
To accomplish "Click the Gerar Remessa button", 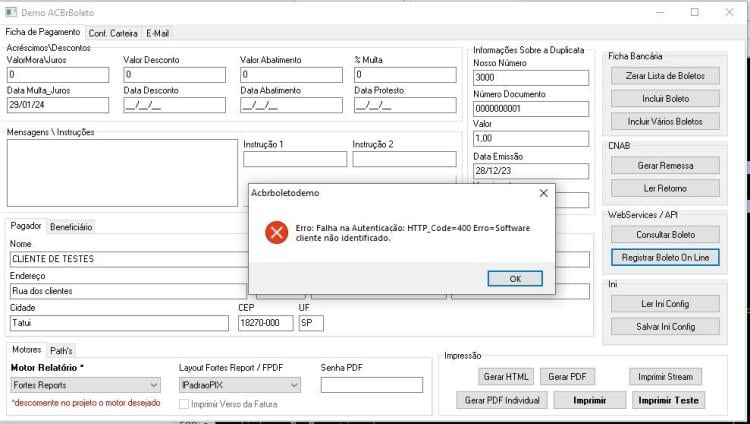I will (665, 166).
